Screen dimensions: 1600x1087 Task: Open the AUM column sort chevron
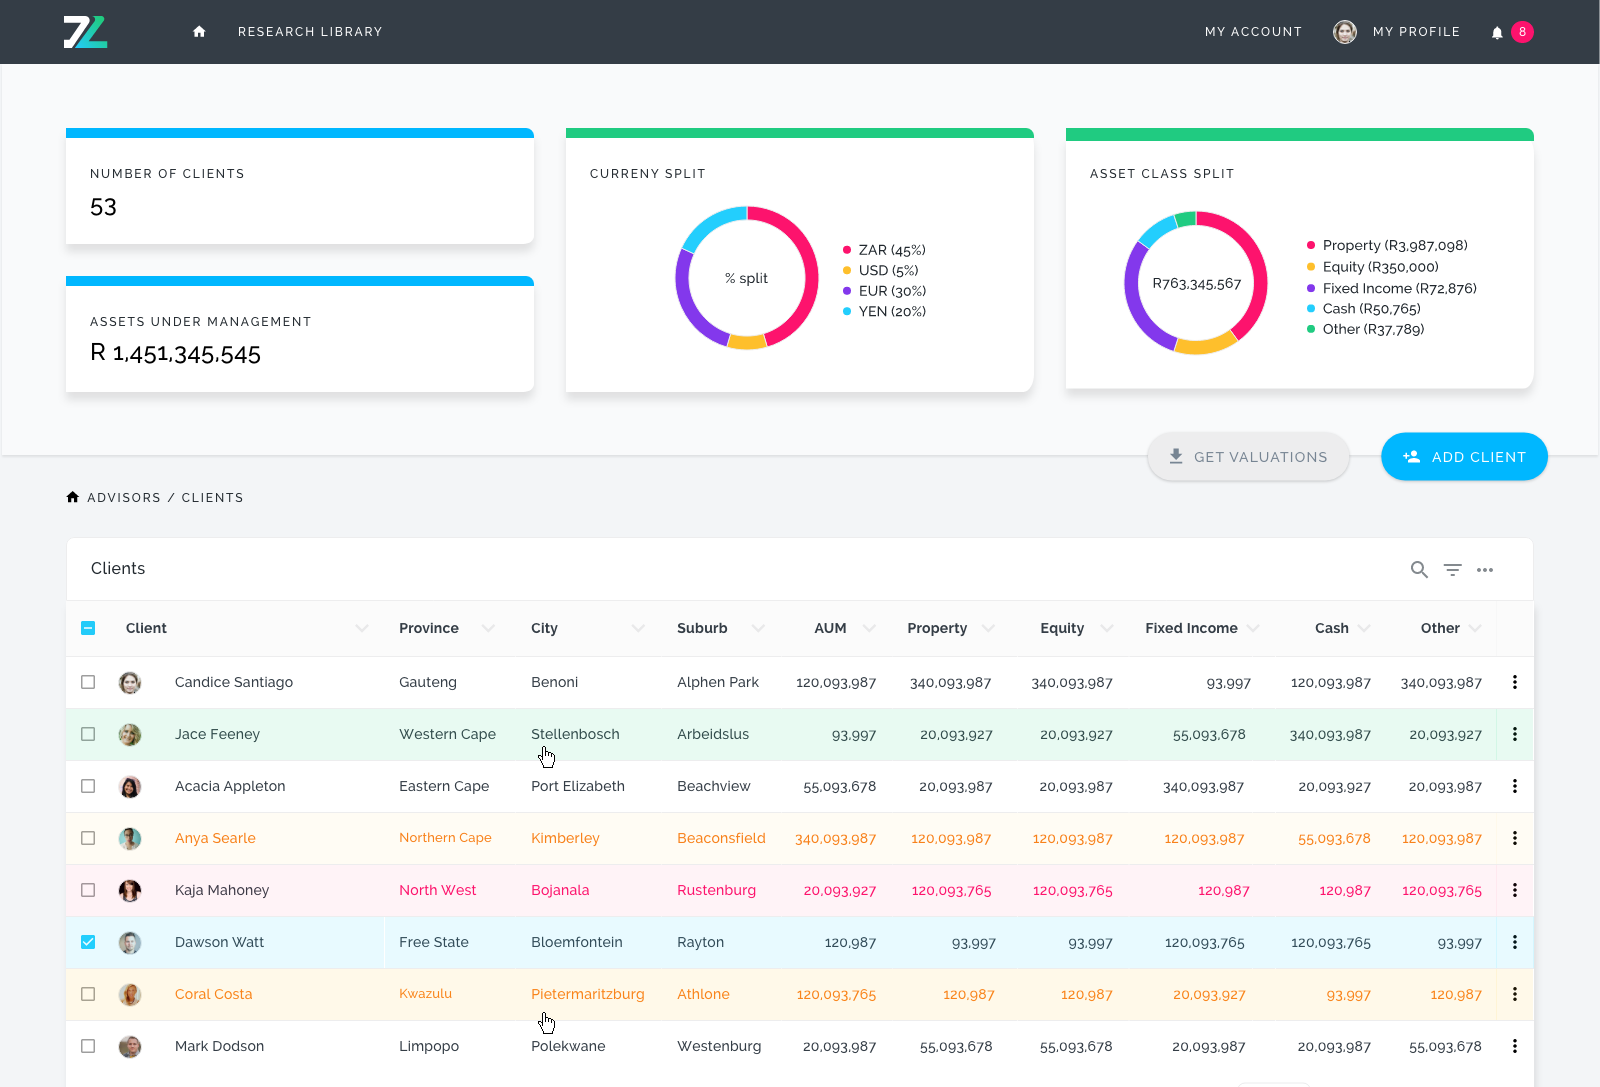(x=869, y=628)
